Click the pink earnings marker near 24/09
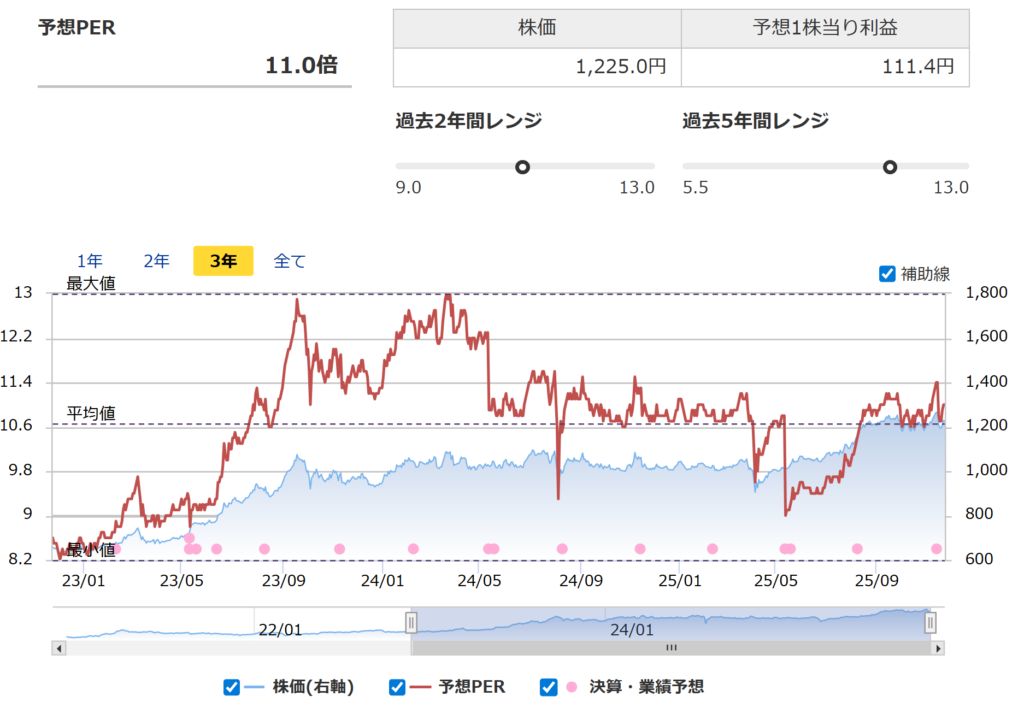 coord(562,548)
